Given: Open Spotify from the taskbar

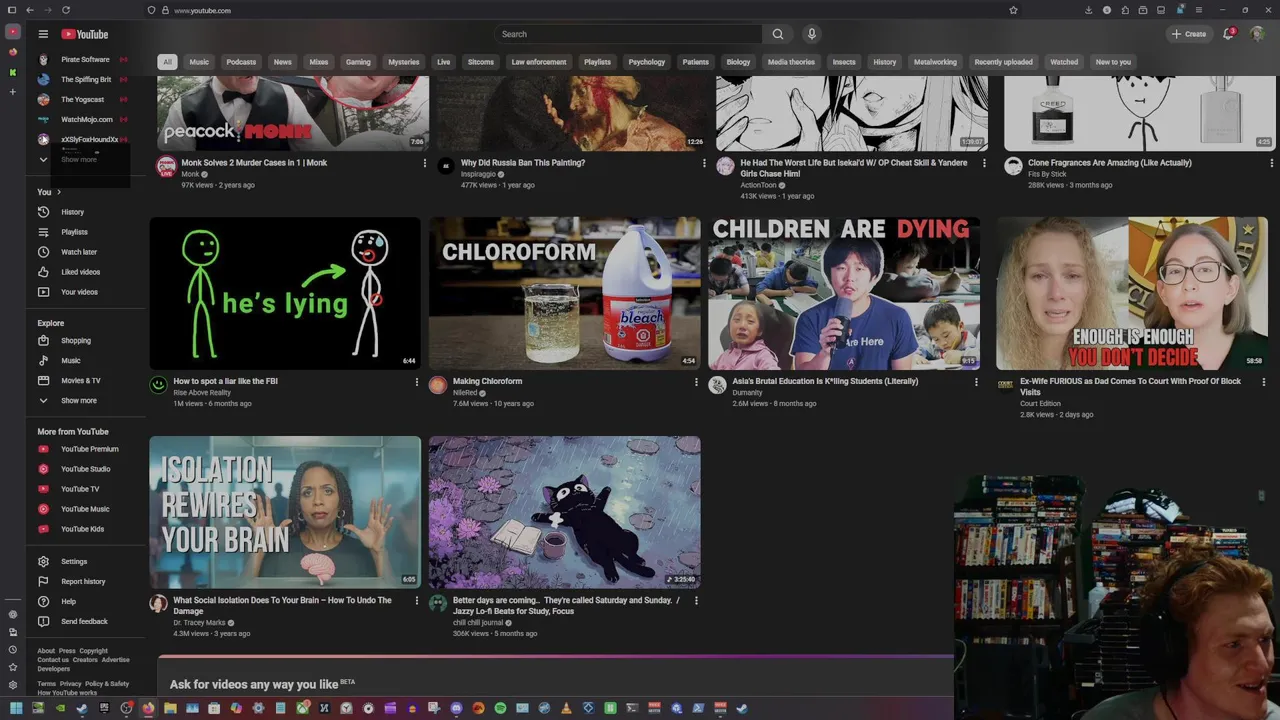Looking at the screenshot, I should 500,708.
